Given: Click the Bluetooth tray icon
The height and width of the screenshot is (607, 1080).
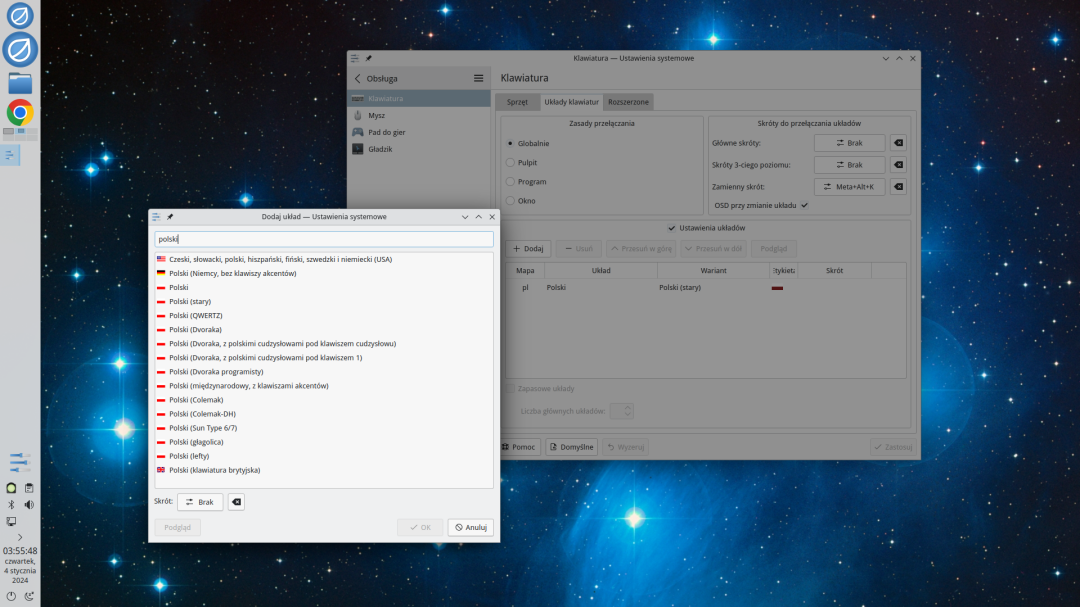Looking at the screenshot, I should tap(11, 505).
